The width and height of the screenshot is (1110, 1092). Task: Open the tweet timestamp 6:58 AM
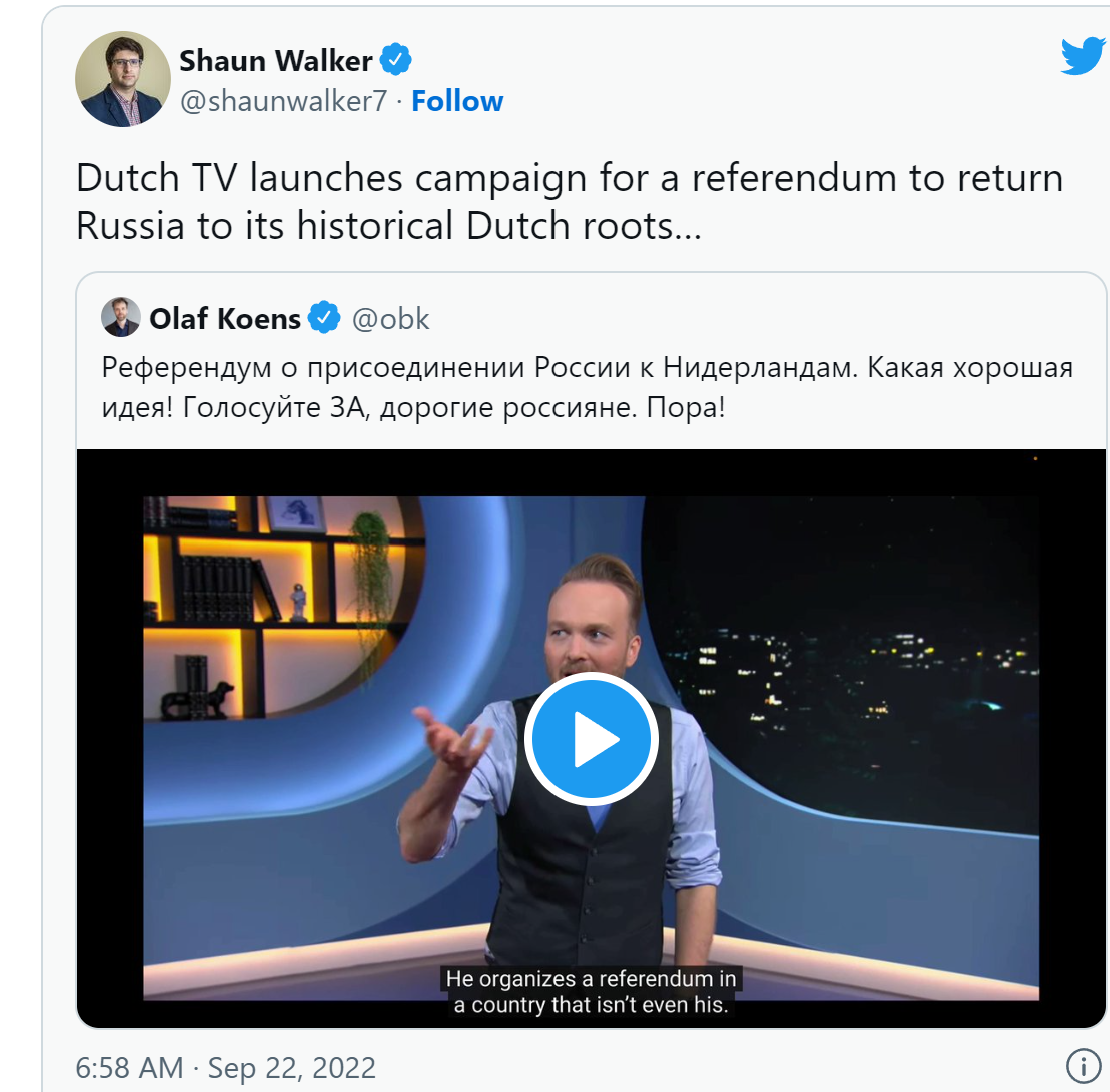(x=130, y=1068)
